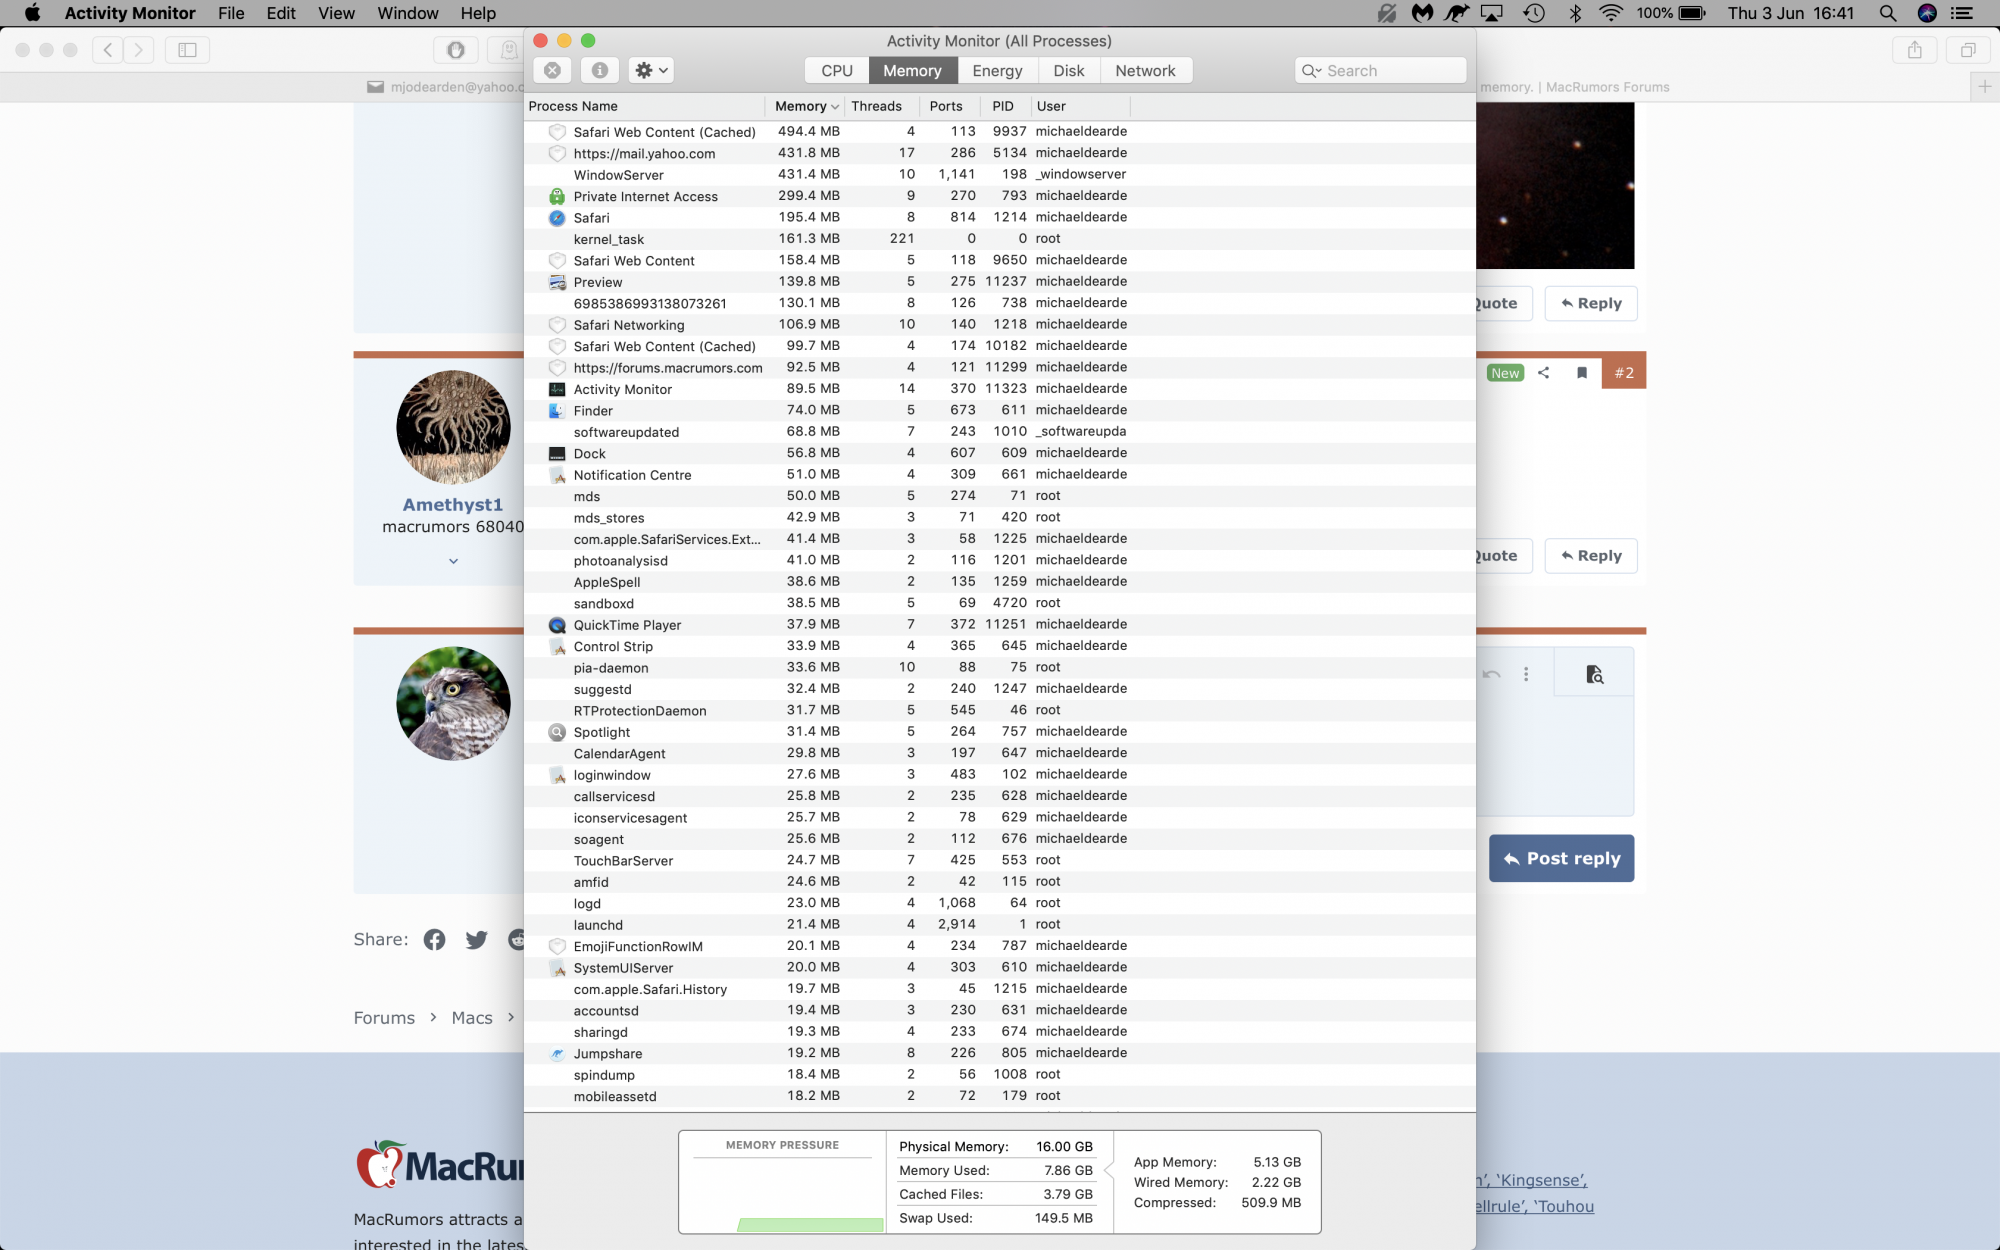Toggle the Safari sidebar button
The height and width of the screenshot is (1250, 2000).
tap(187, 49)
